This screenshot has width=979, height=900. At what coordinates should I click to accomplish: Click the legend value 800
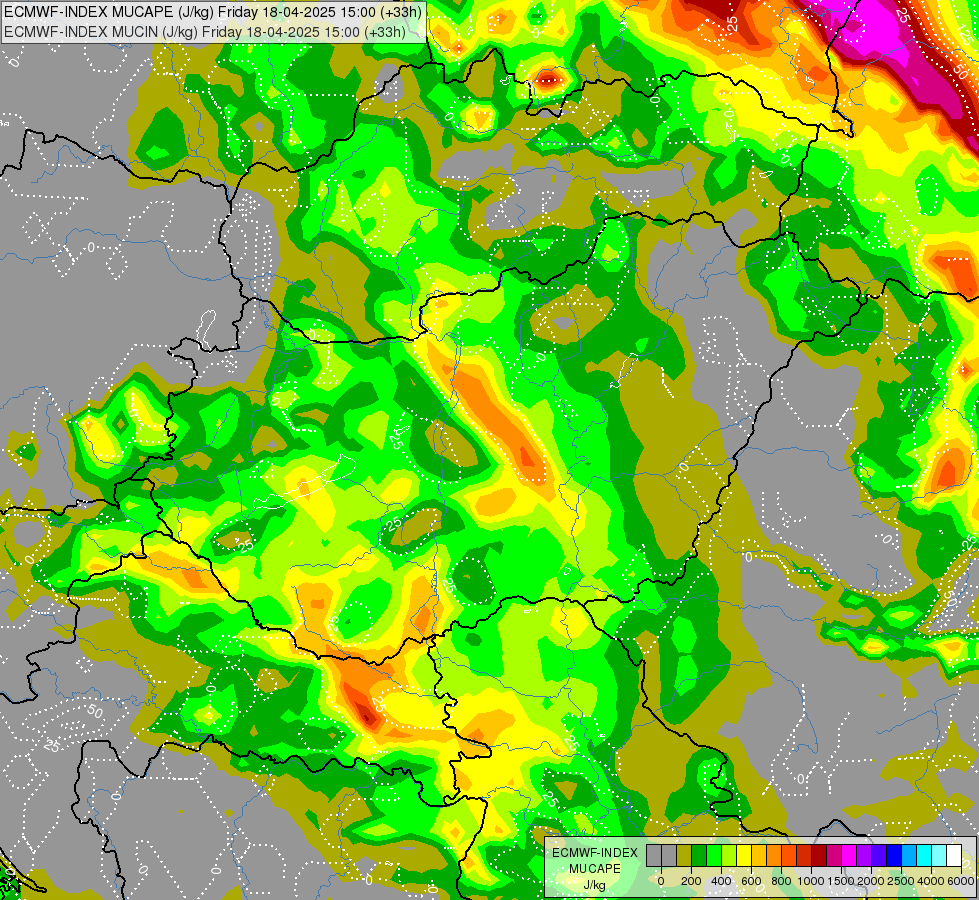click(781, 881)
